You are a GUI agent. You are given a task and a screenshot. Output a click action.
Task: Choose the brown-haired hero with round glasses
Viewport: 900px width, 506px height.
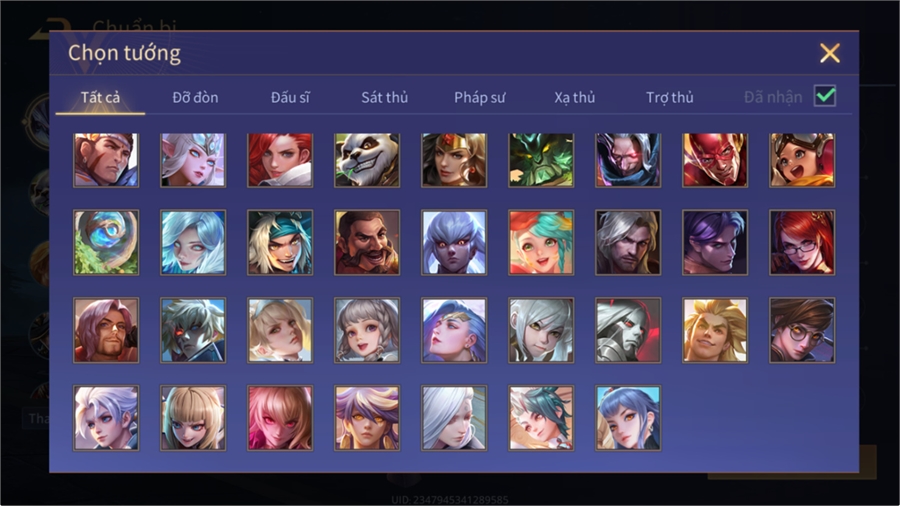coord(802,330)
